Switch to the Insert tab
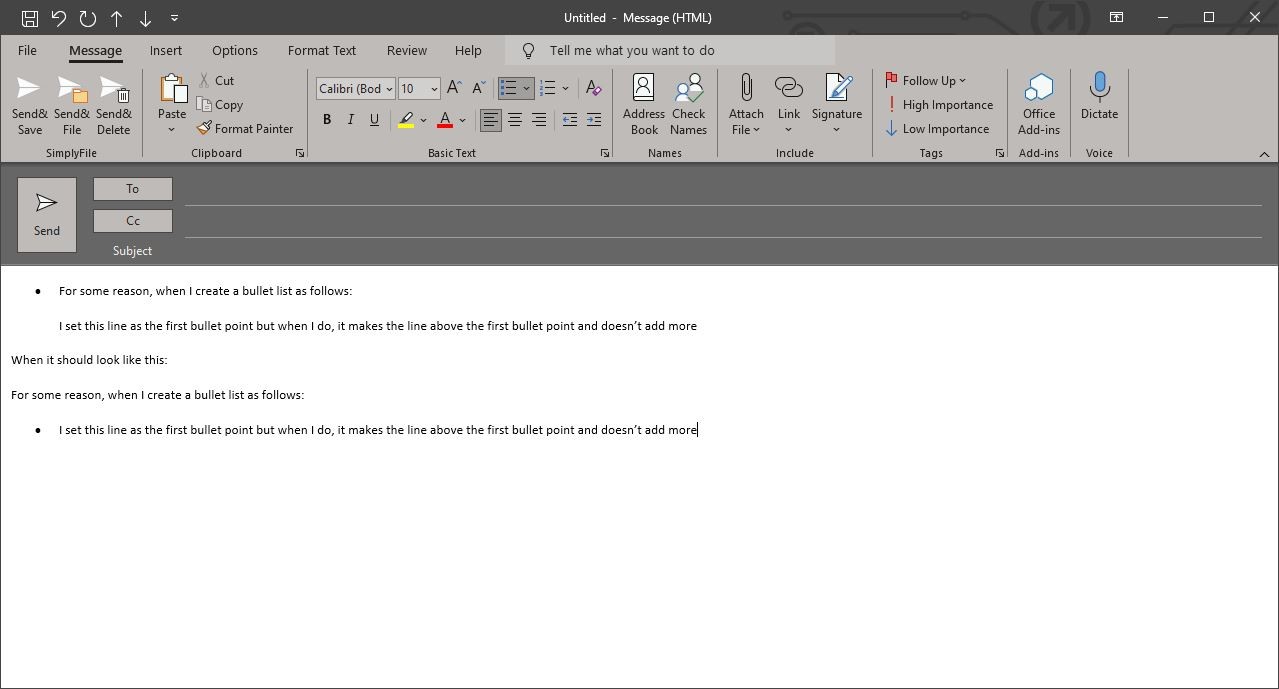The image size is (1279, 689). click(x=166, y=50)
